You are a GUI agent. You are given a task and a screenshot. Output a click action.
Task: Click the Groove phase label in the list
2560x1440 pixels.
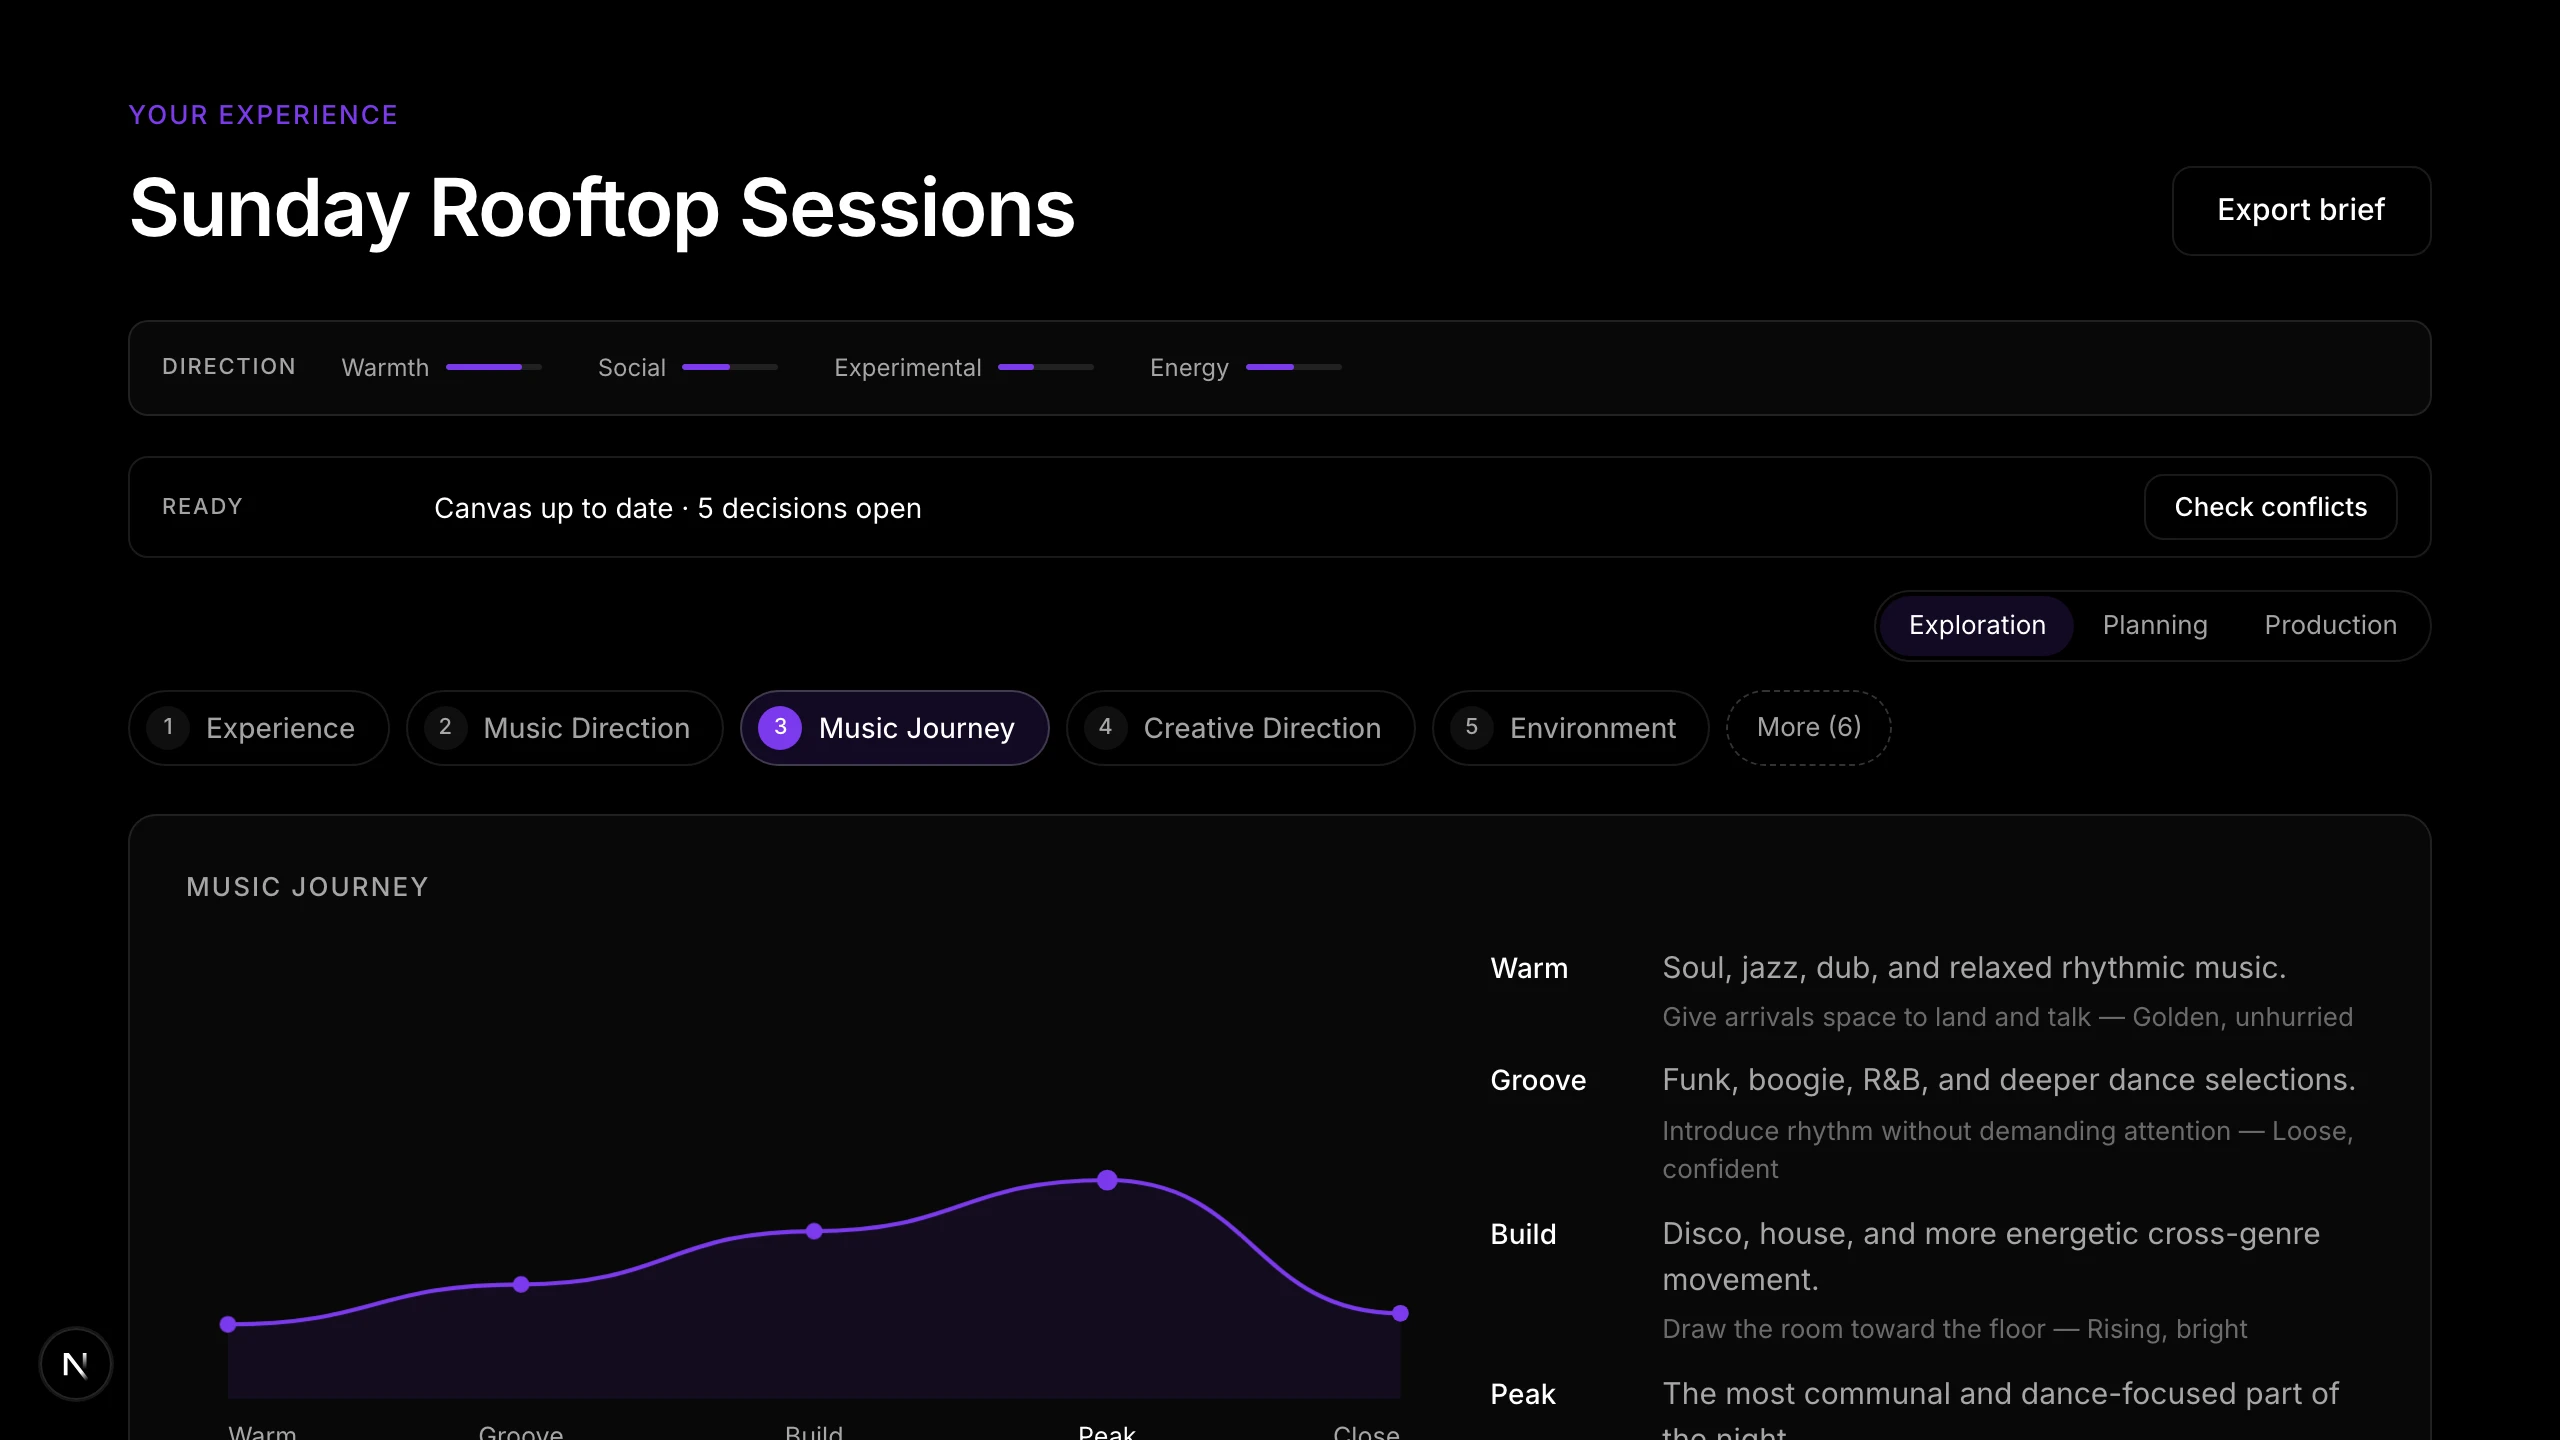[x=1538, y=1080]
